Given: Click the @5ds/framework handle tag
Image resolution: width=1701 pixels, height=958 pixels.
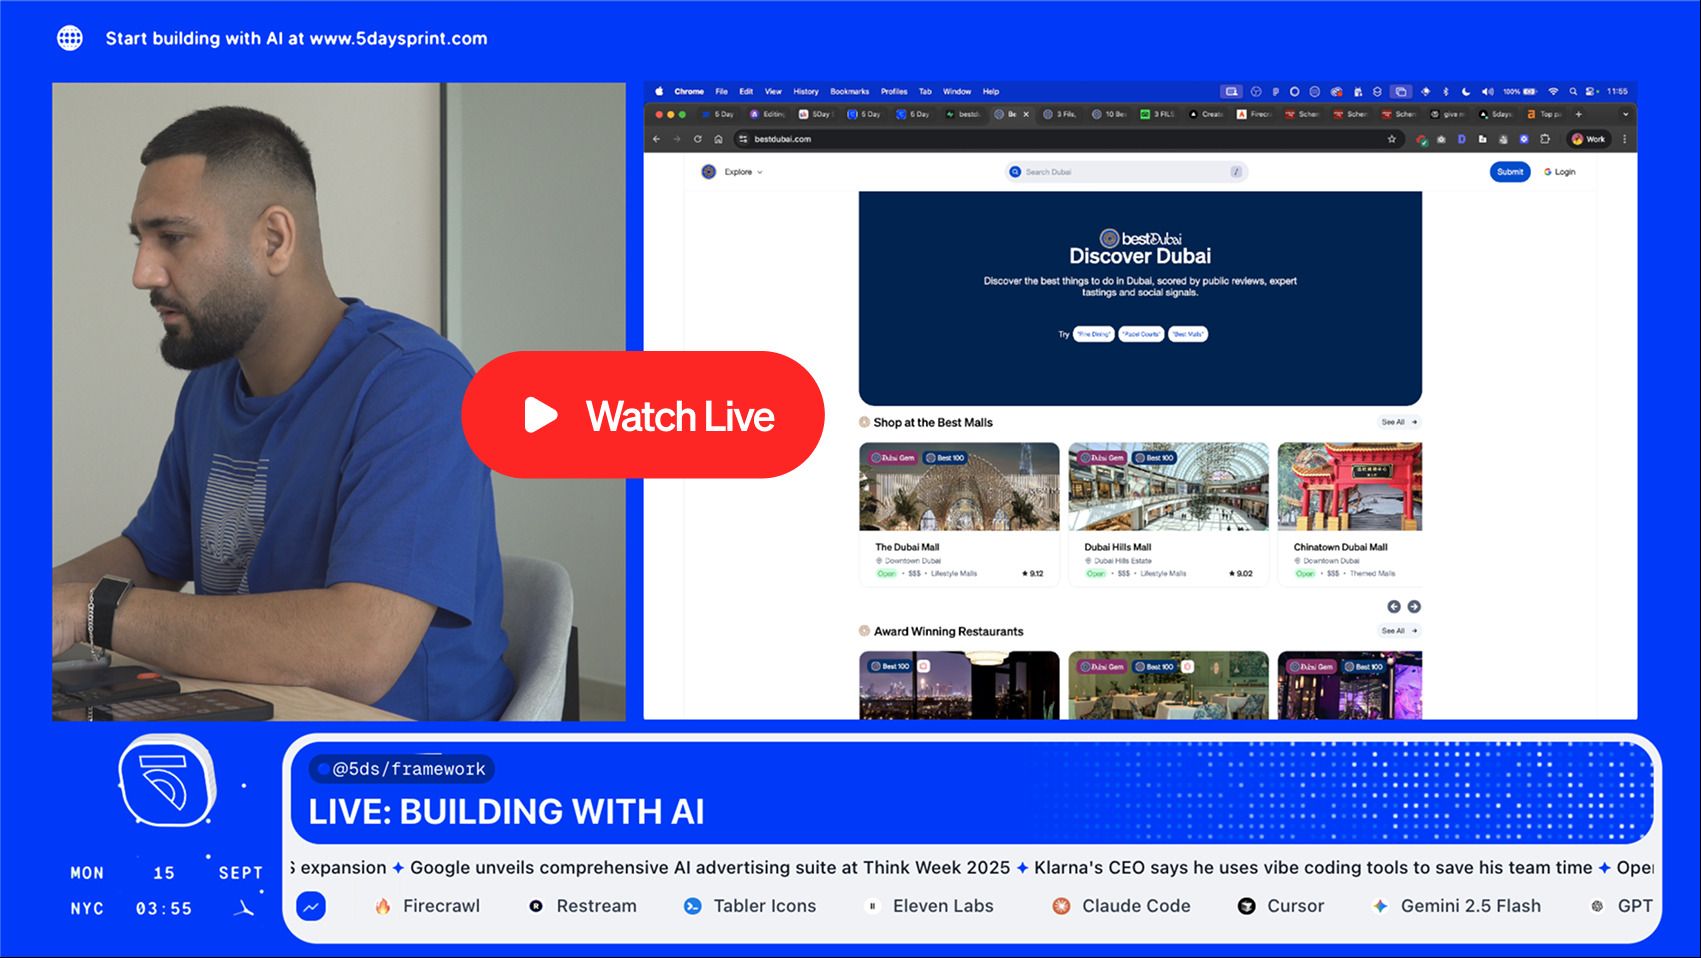Looking at the screenshot, I should pyautogui.click(x=402, y=769).
